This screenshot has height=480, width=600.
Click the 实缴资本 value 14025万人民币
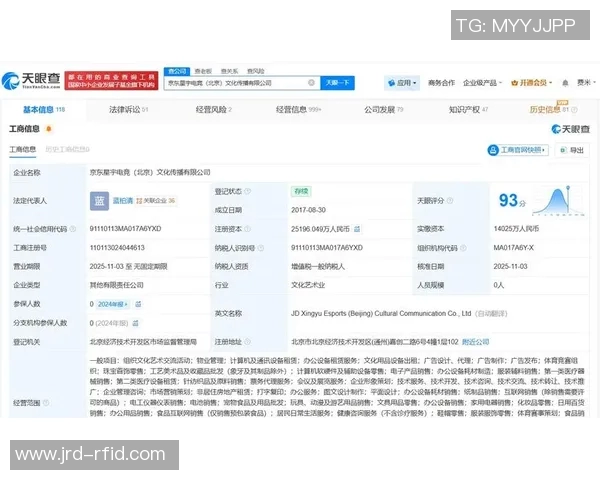click(516, 229)
